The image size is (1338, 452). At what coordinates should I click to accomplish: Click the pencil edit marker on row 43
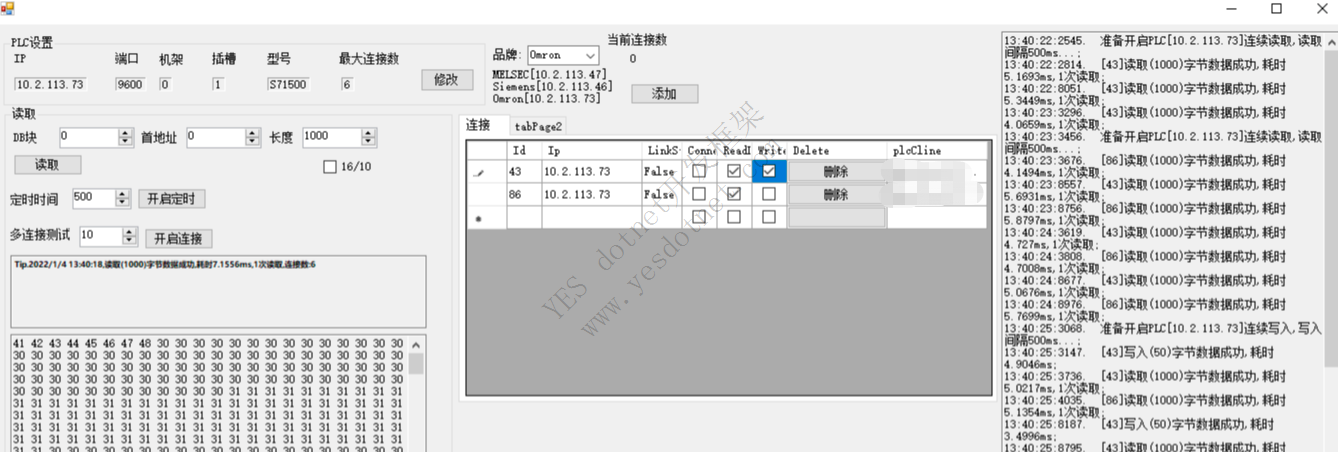(479, 173)
